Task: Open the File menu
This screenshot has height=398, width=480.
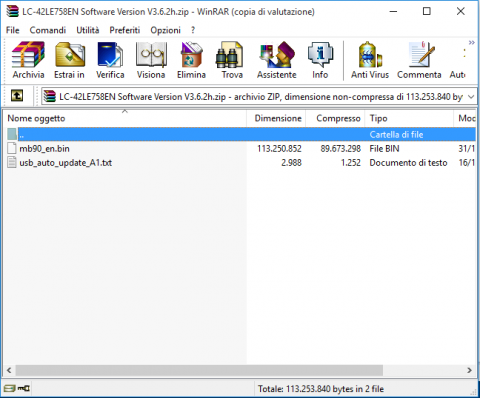Action: coord(13,30)
